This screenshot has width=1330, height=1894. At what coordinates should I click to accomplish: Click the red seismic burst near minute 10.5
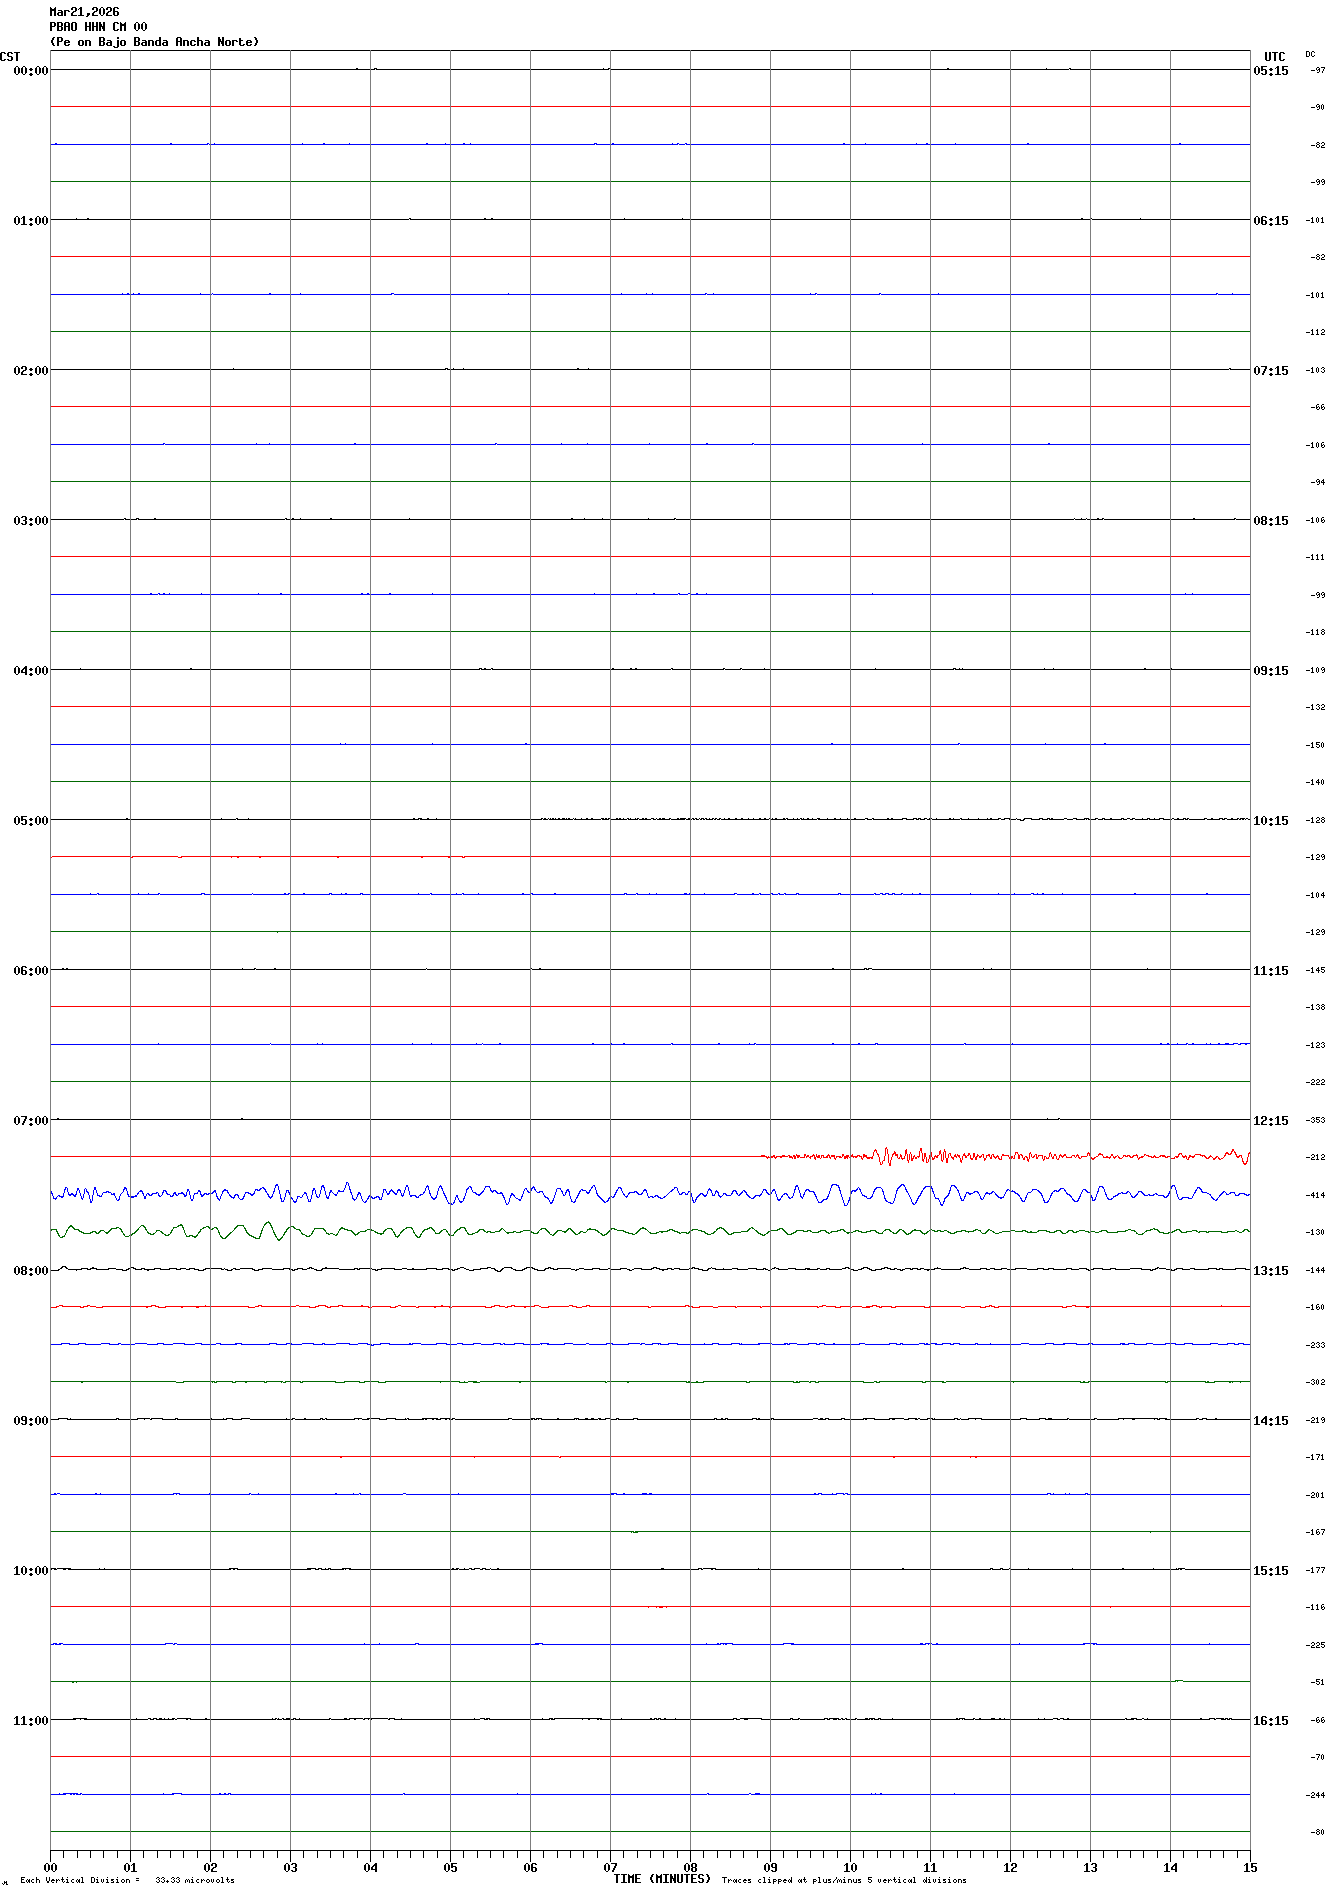(x=888, y=1156)
